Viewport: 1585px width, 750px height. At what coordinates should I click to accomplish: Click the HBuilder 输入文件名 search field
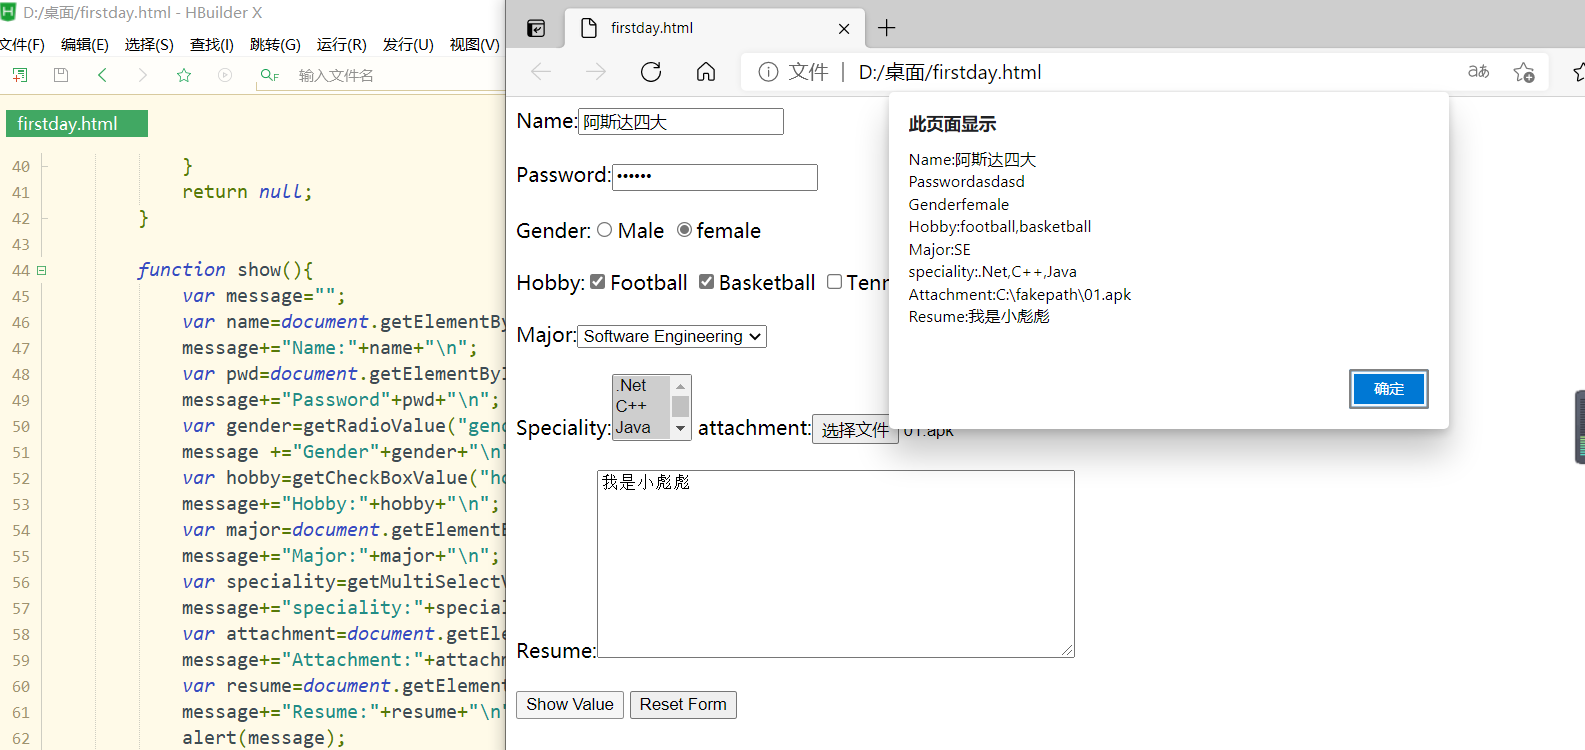(x=336, y=75)
